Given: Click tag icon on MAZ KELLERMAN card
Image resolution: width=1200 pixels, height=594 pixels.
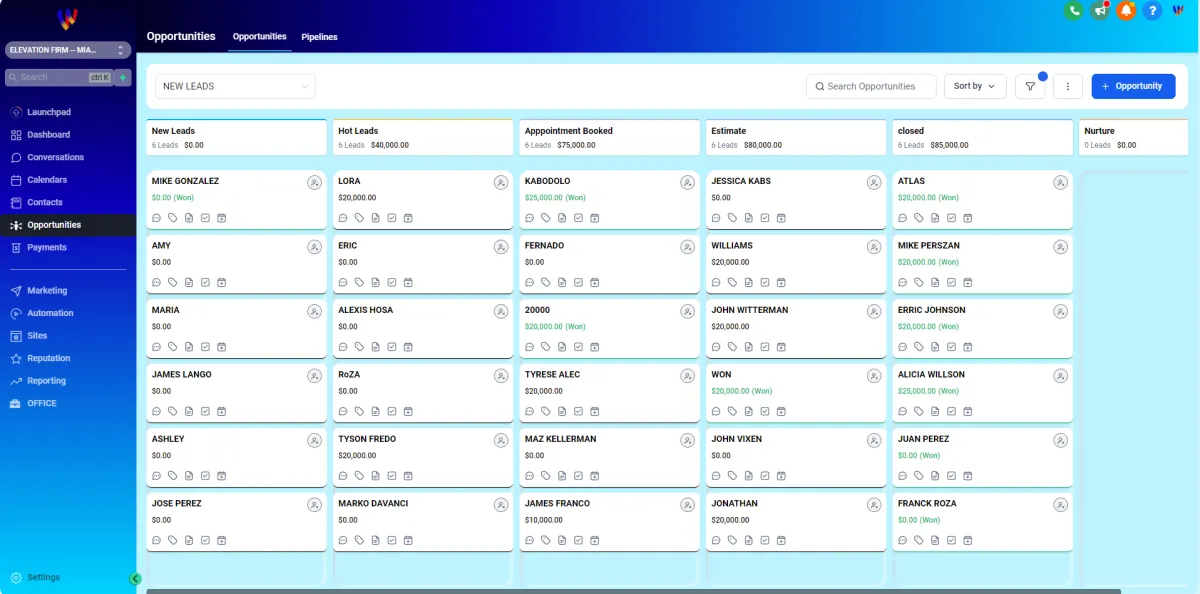Looking at the screenshot, I should [546, 475].
